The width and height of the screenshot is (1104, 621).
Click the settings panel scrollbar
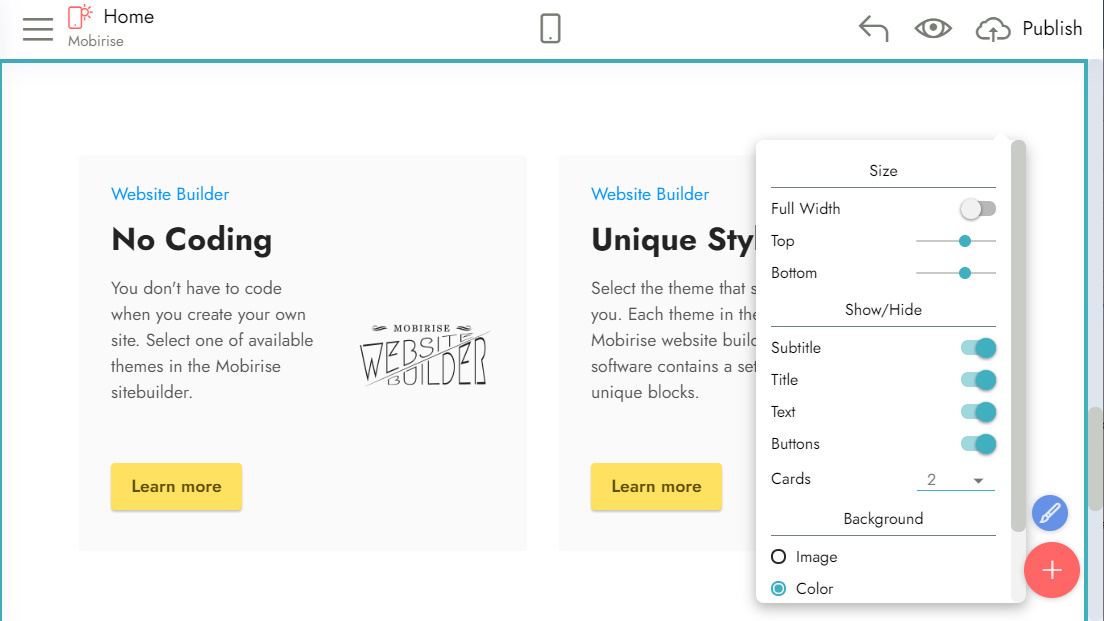1018,336
